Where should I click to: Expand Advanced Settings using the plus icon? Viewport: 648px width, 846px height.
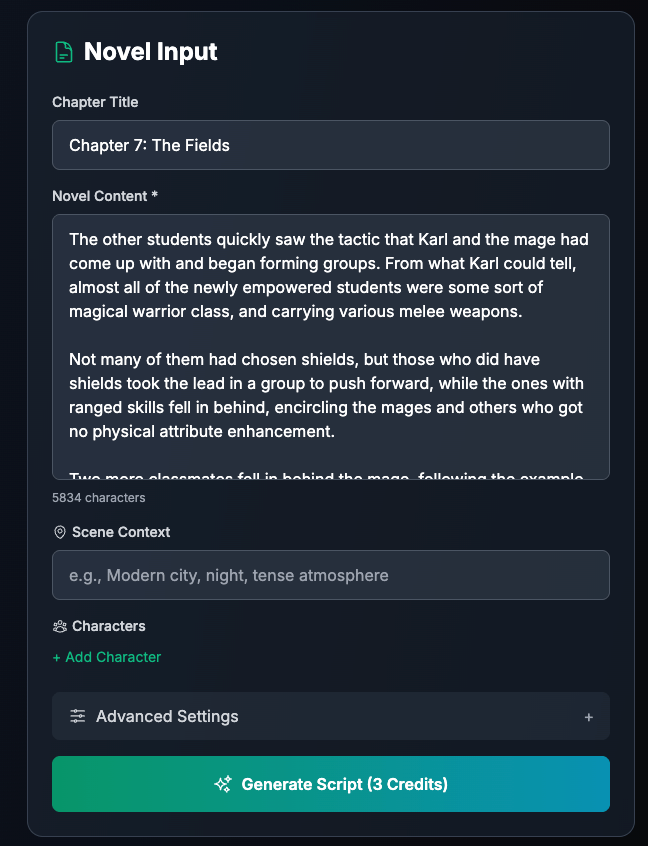point(589,717)
